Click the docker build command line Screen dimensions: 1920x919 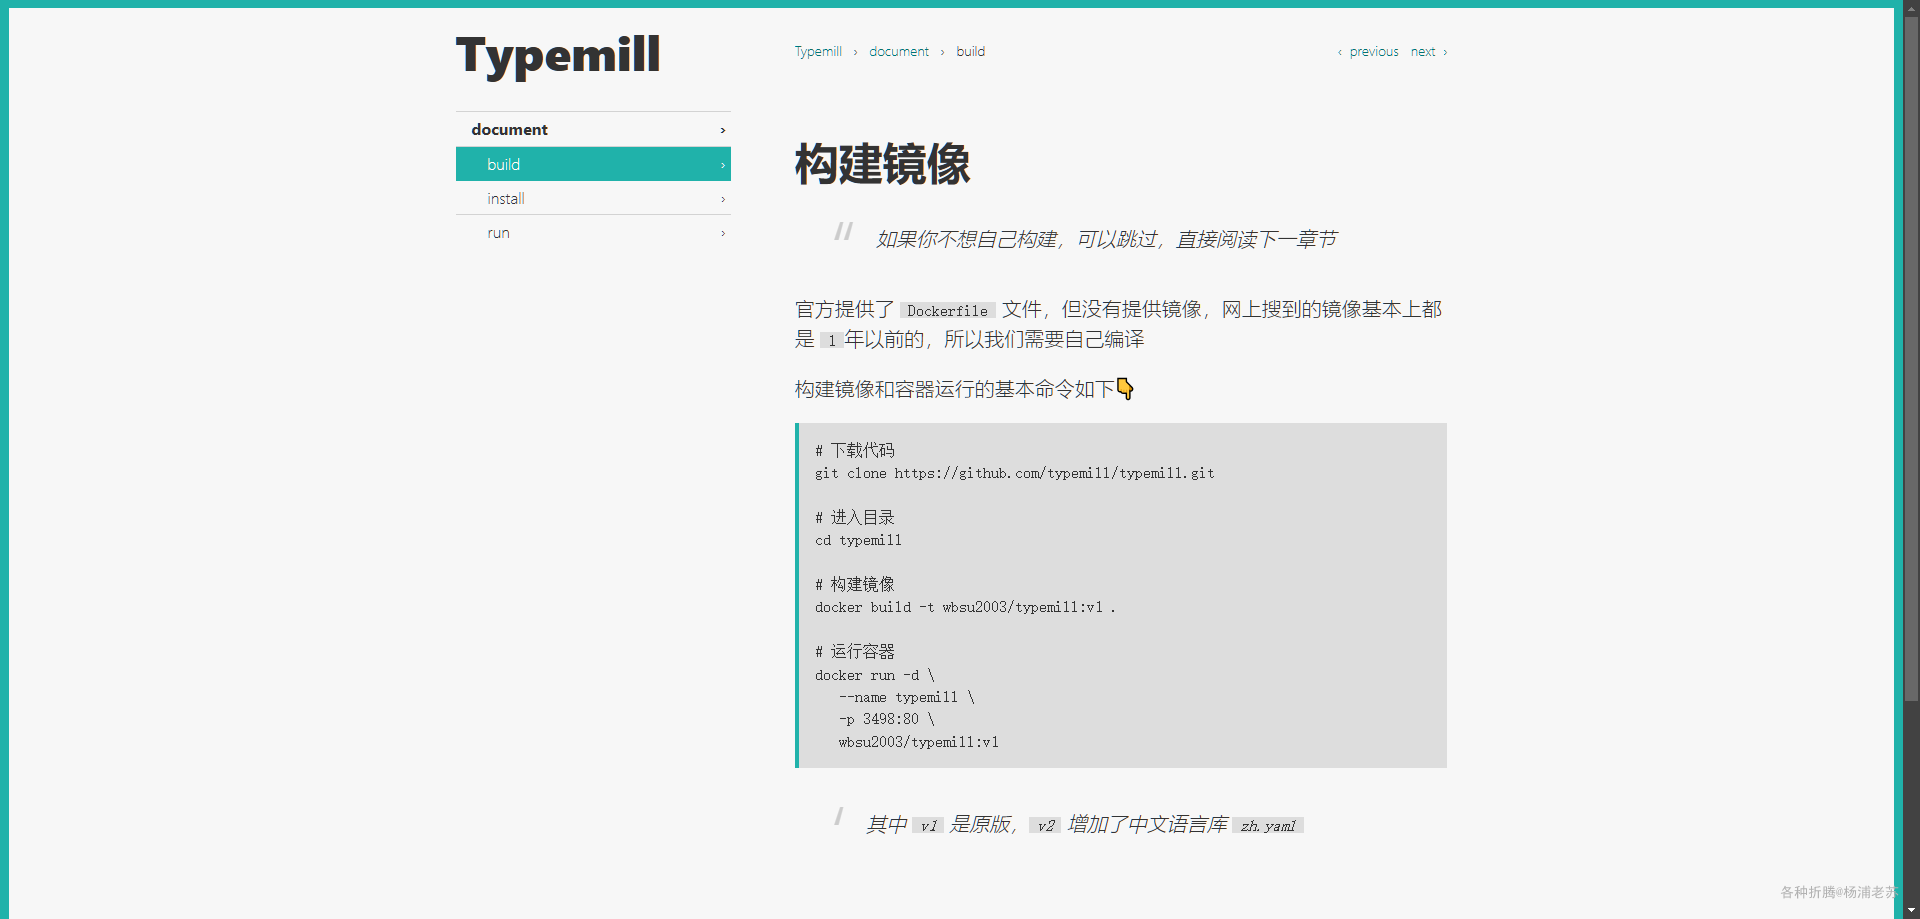pos(965,607)
